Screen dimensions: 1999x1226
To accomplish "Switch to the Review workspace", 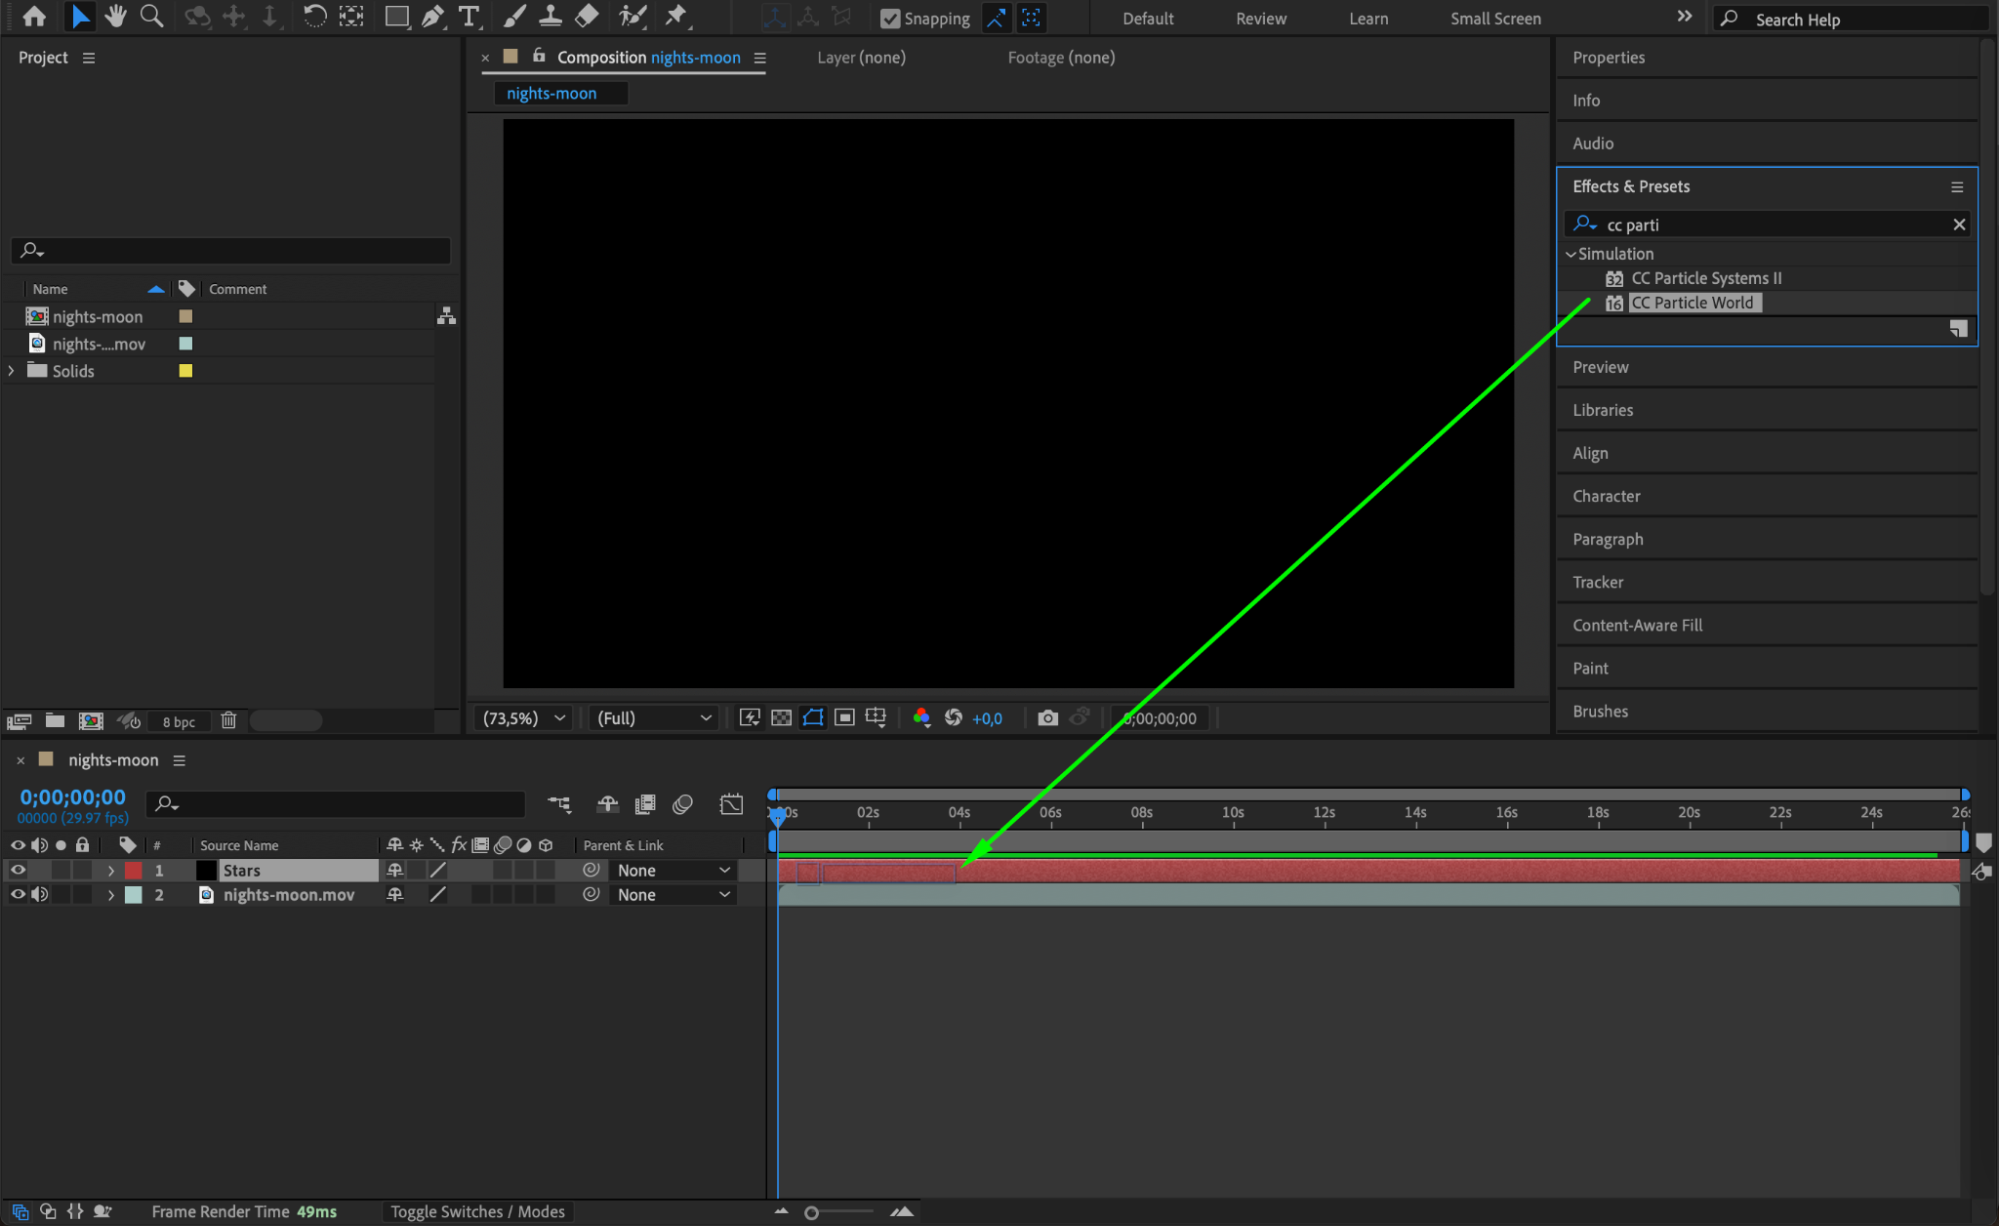I will click(x=1260, y=18).
